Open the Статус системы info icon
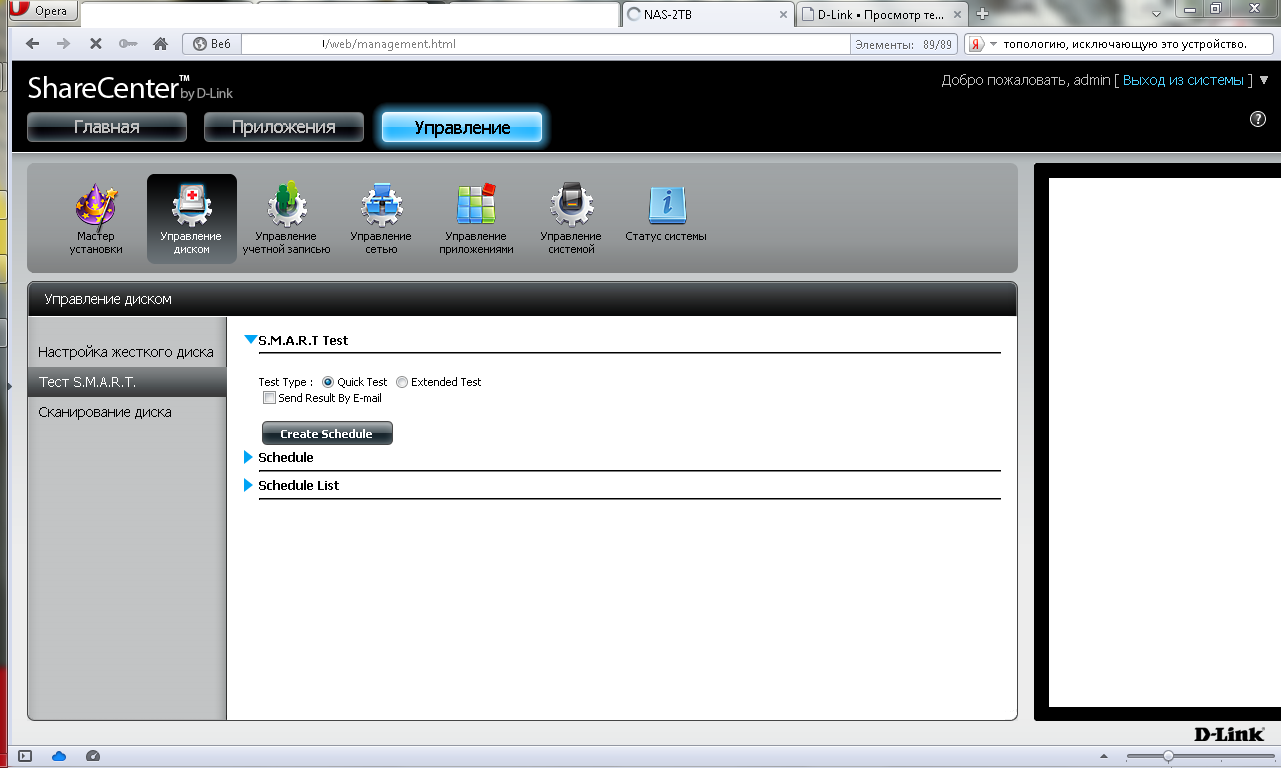 pyautogui.click(x=666, y=214)
